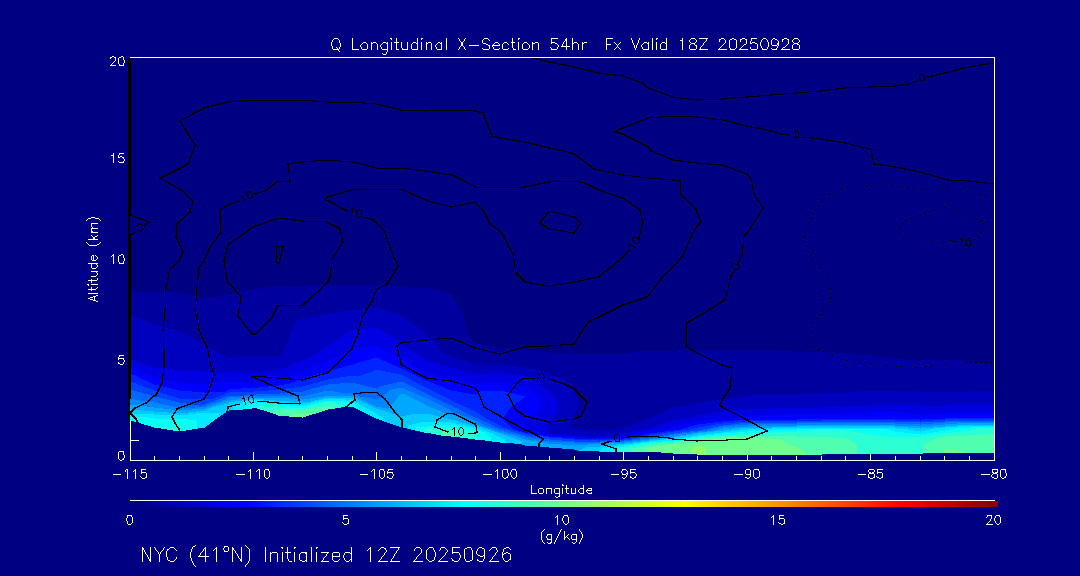Click the 'Altitude (km)' y-axis label
1080x576 pixels.
pos(93,259)
